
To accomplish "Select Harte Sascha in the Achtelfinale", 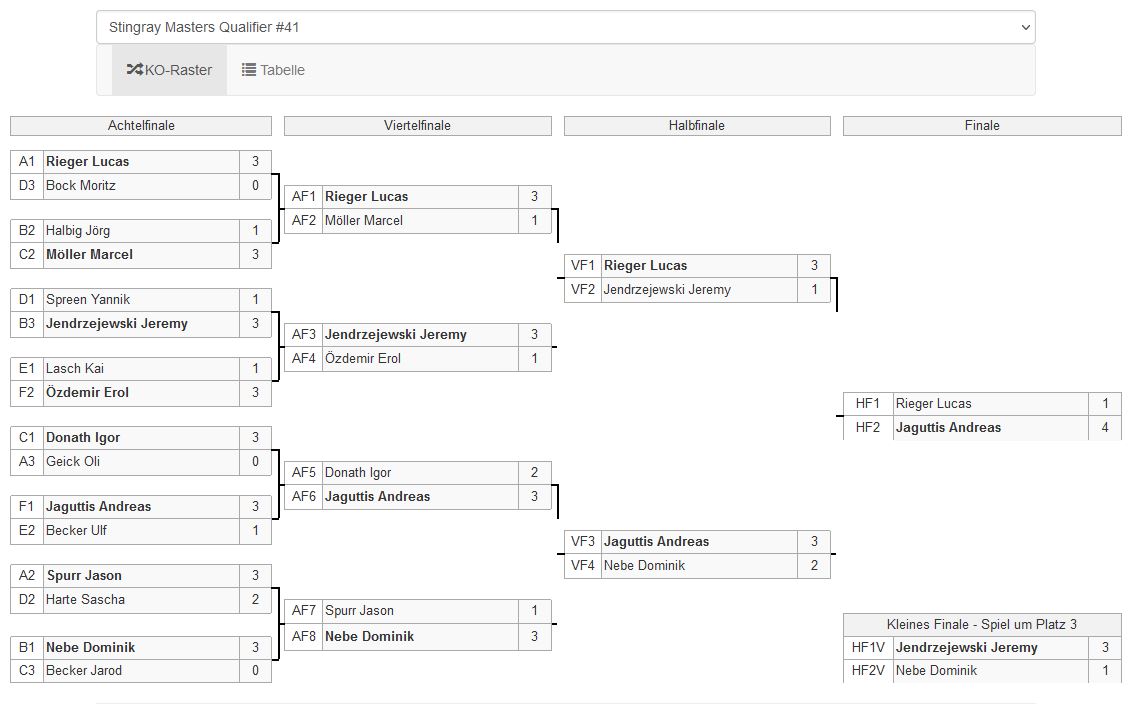I will tap(85, 600).
